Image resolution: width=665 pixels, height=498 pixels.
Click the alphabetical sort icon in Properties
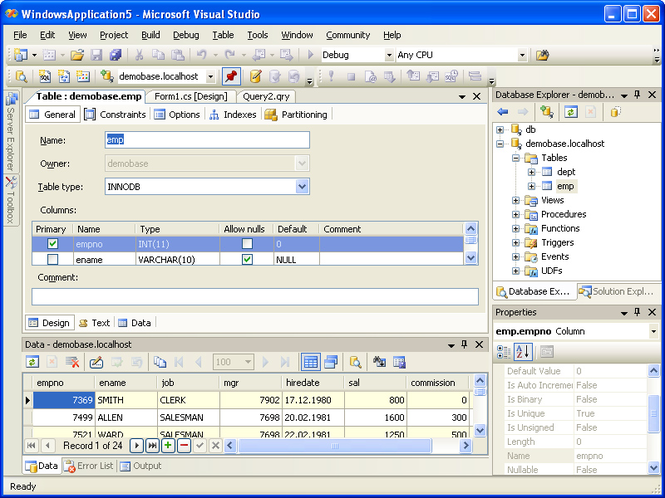tap(523, 351)
